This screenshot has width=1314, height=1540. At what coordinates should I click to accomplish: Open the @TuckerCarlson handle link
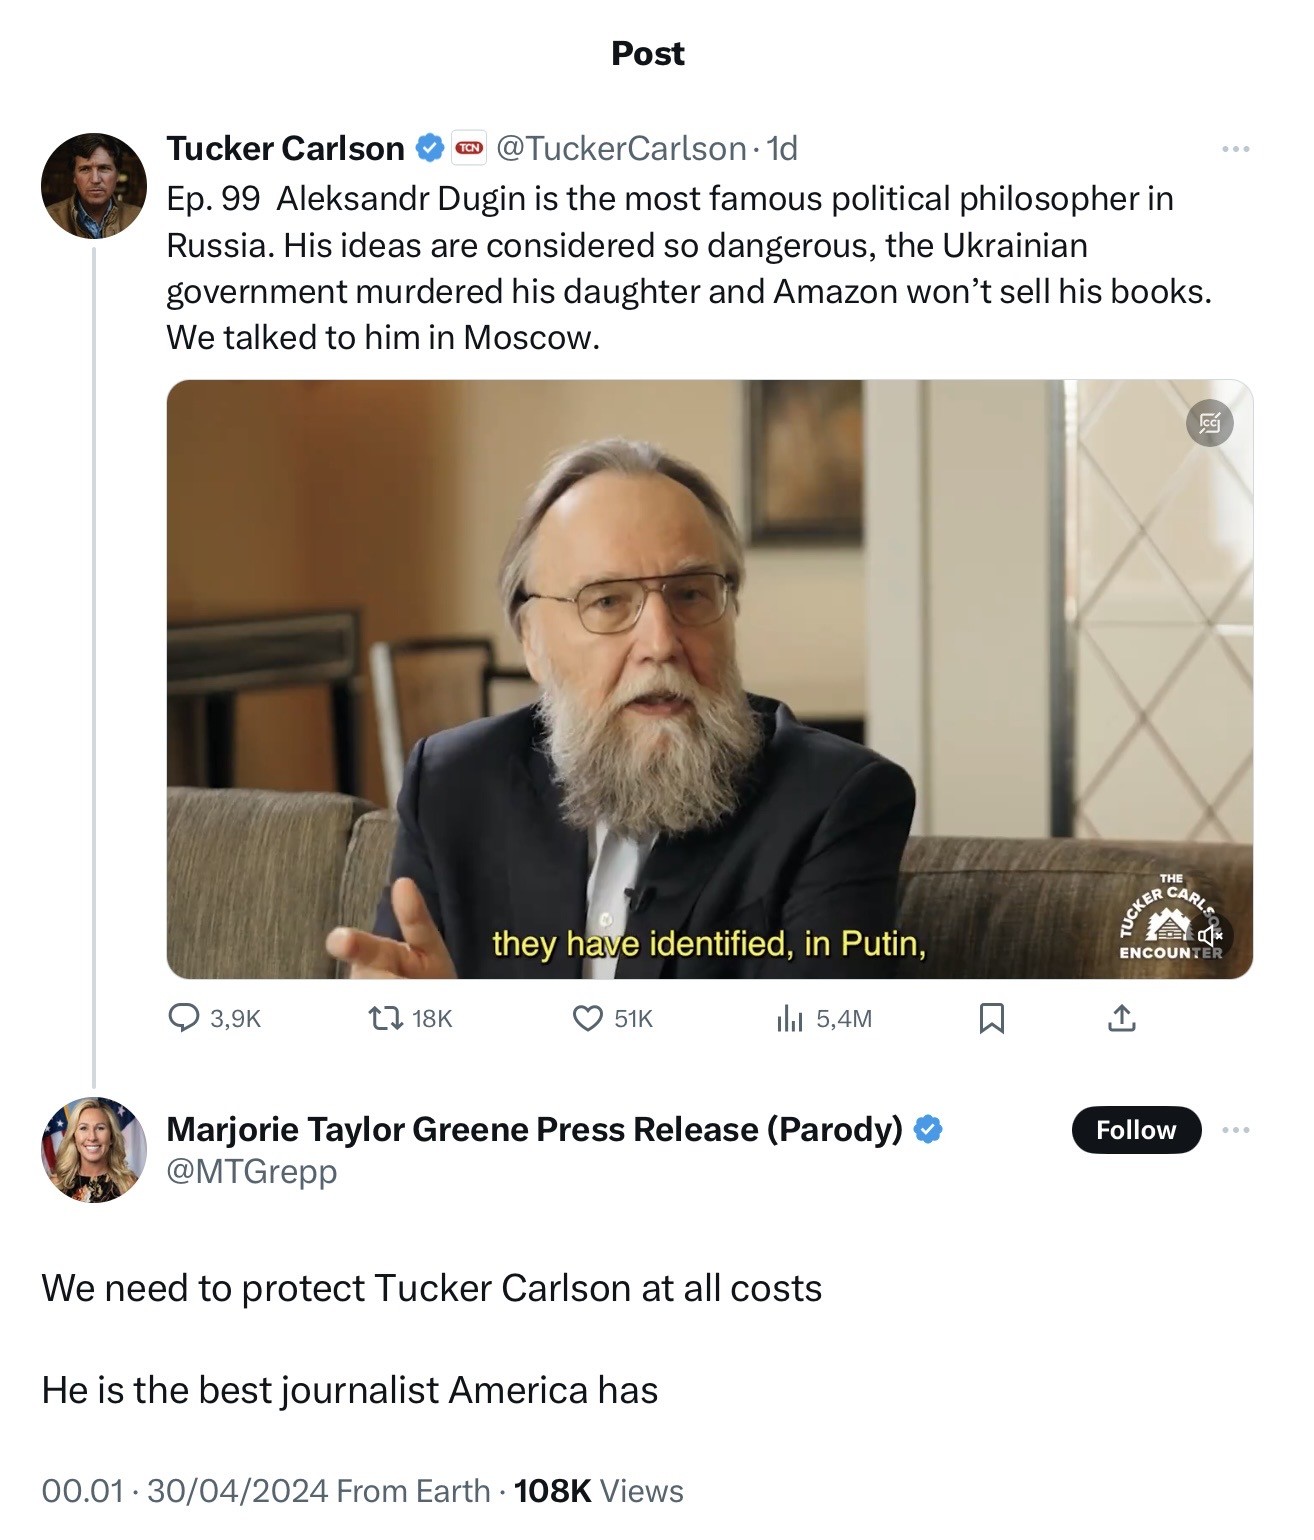pos(621,148)
